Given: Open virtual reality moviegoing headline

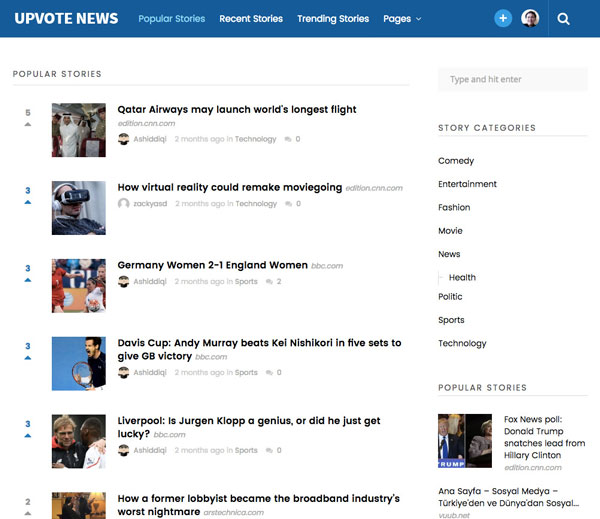Looking at the screenshot, I should [x=230, y=187].
